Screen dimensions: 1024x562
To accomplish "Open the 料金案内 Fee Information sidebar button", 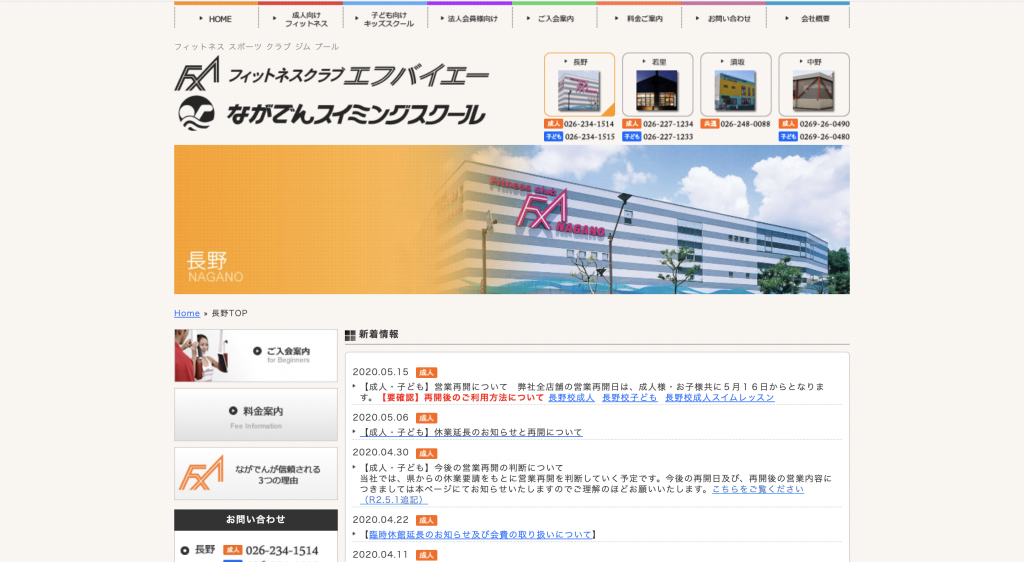I will pyautogui.click(x=256, y=414).
